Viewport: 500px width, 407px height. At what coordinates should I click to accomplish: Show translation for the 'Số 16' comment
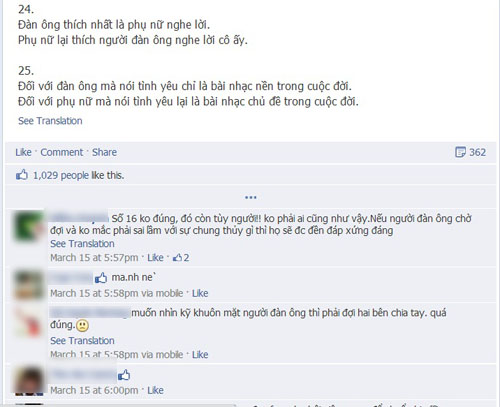coord(82,244)
